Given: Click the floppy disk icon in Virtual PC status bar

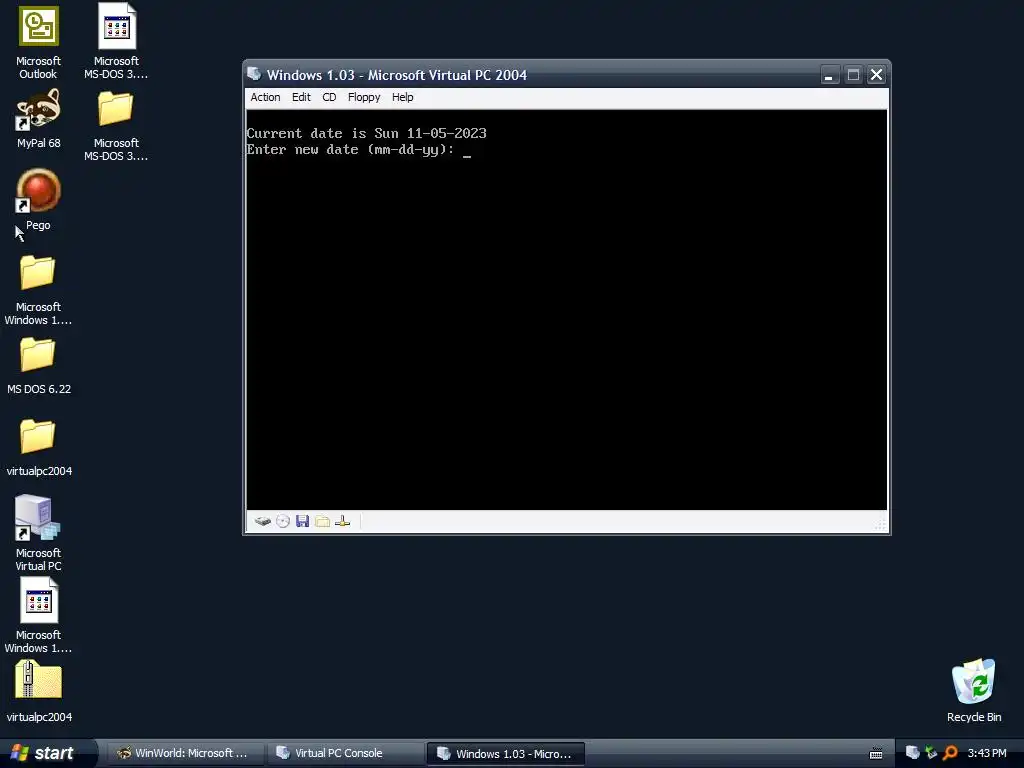Looking at the screenshot, I should click(x=302, y=521).
